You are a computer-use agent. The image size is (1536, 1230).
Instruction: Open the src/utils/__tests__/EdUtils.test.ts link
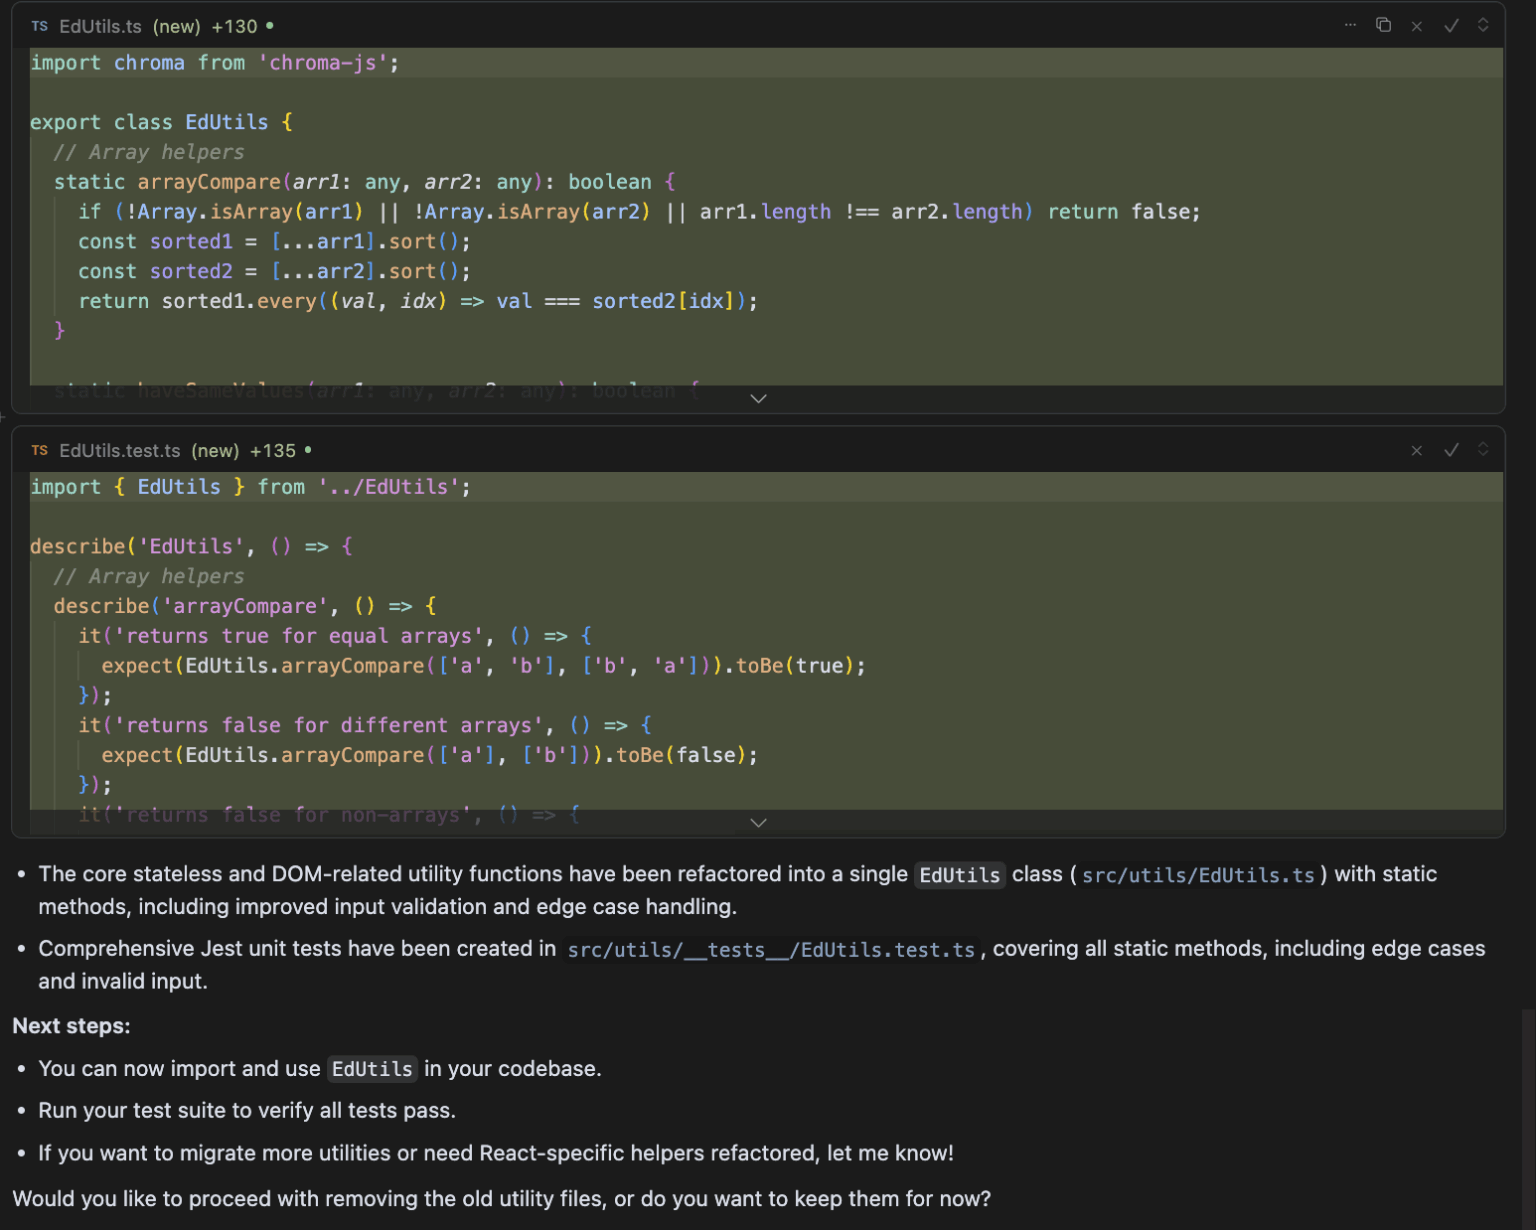(770, 950)
